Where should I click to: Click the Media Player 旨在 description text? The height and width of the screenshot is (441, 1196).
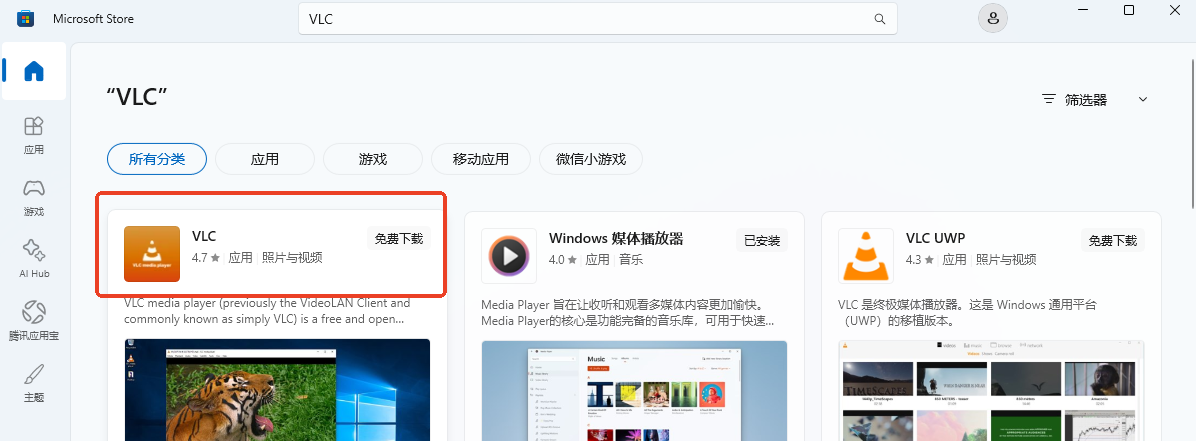click(628, 312)
